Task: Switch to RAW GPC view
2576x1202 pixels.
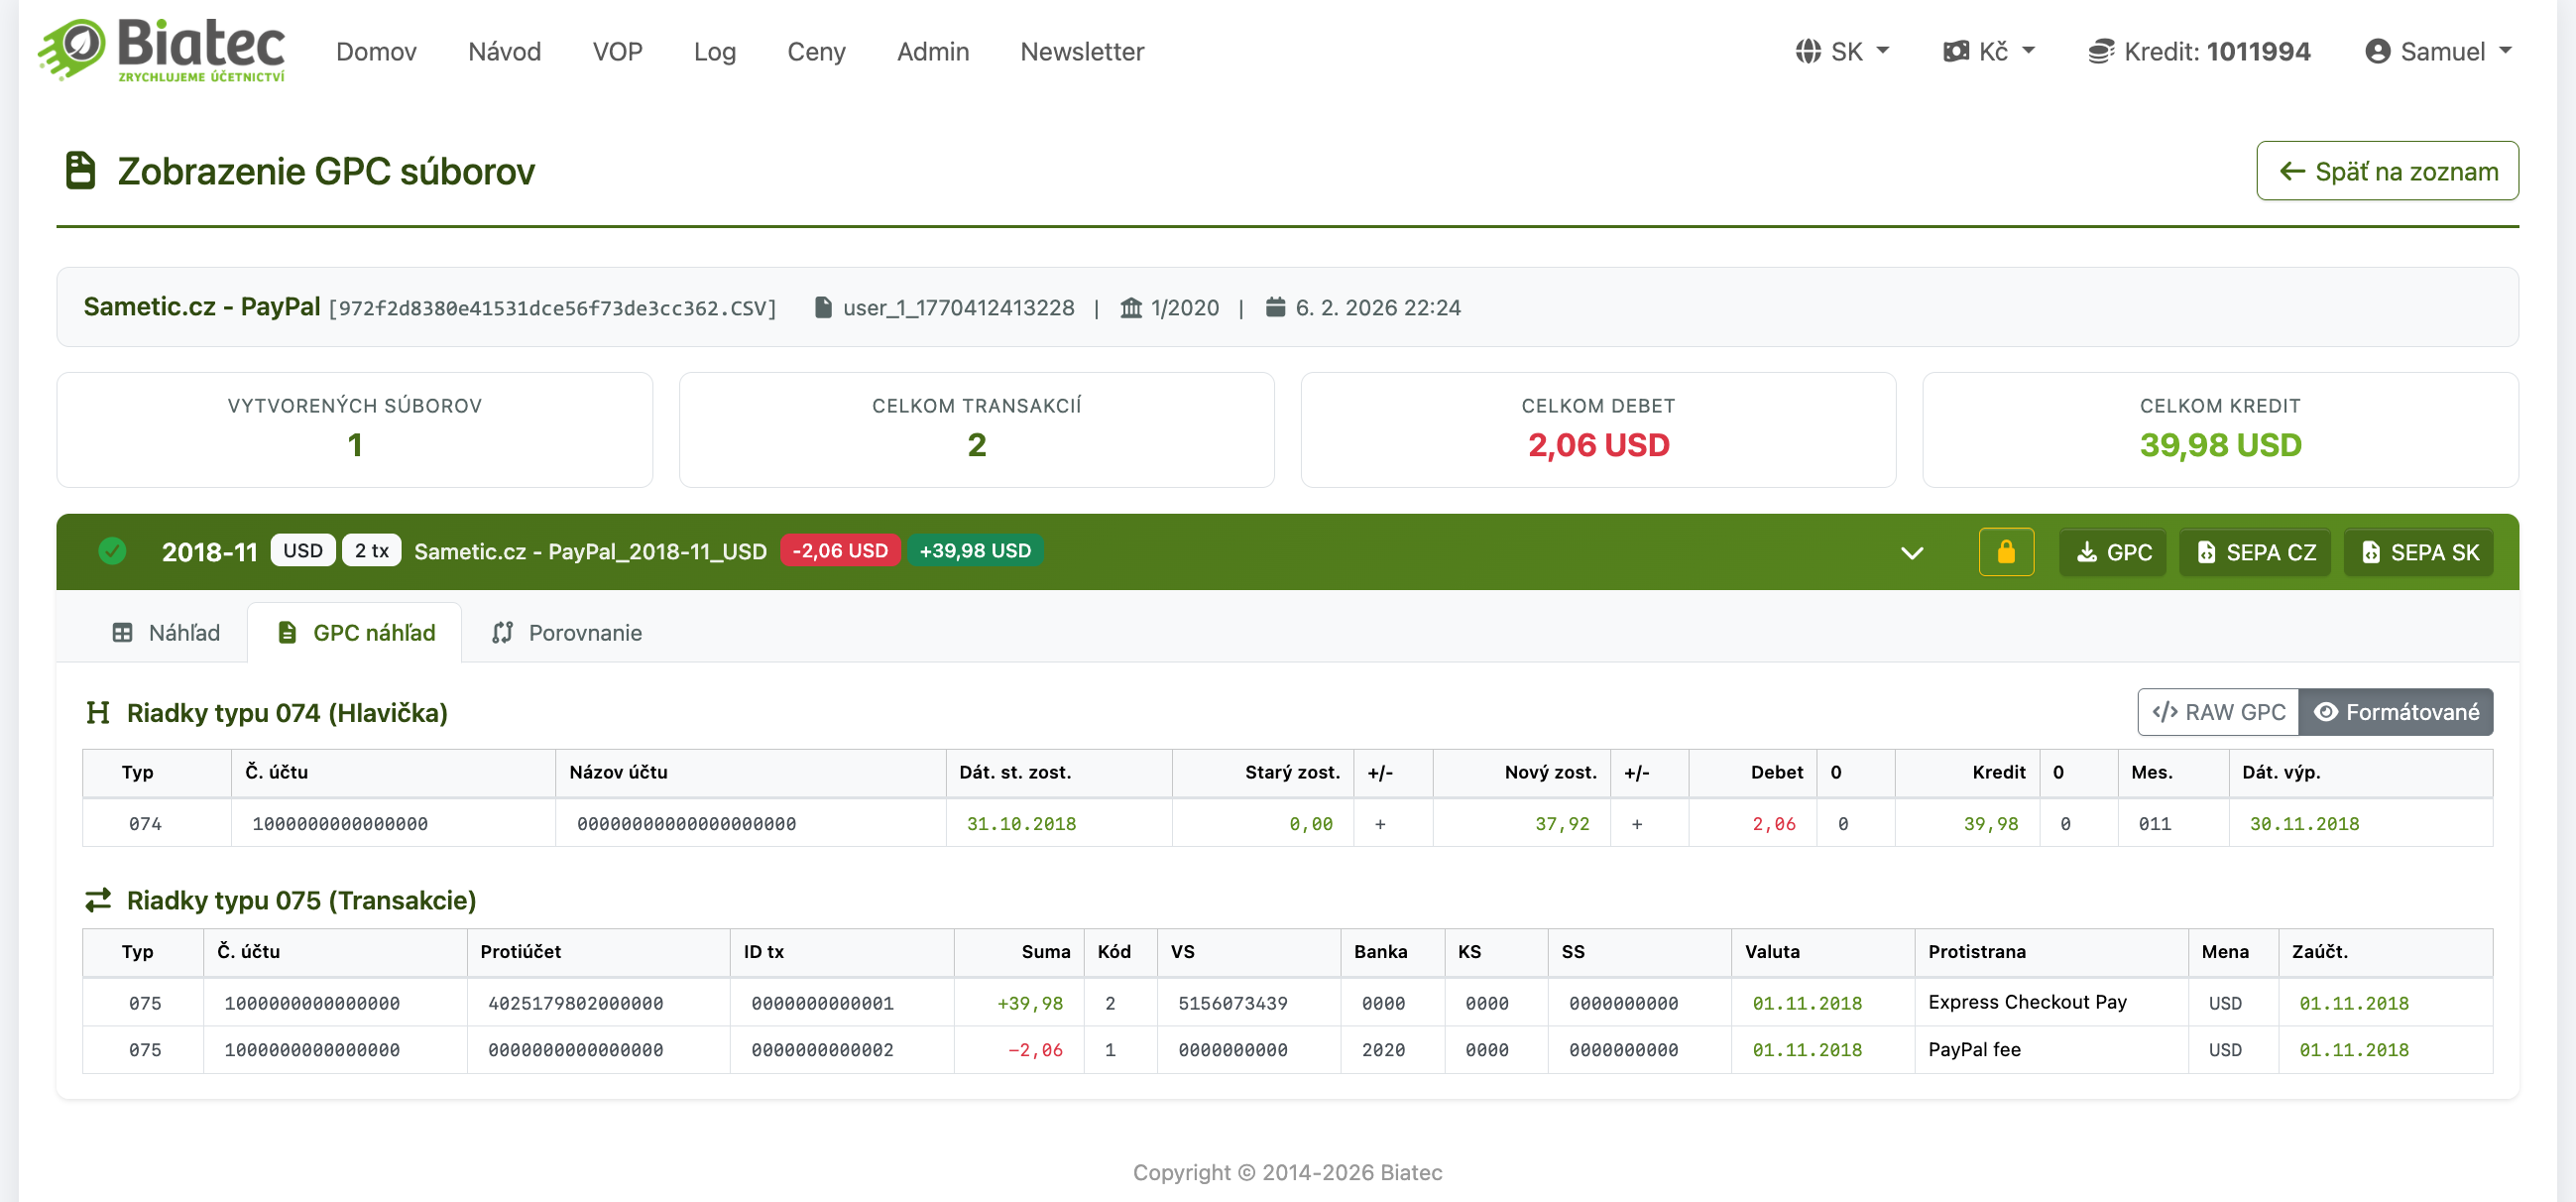Action: click(2218, 712)
